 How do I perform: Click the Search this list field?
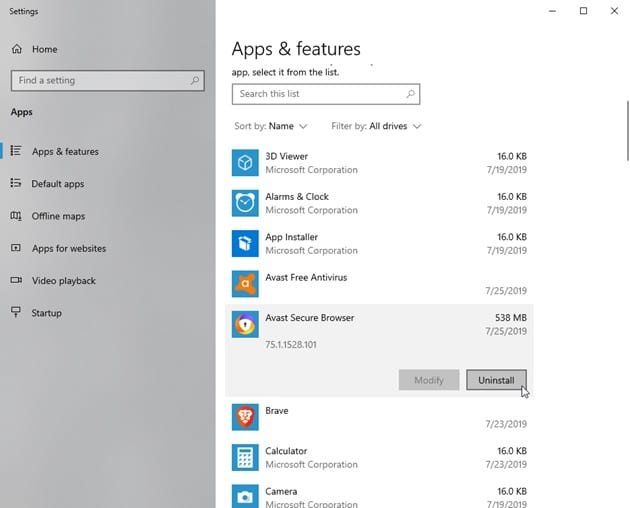pyautogui.click(x=326, y=94)
